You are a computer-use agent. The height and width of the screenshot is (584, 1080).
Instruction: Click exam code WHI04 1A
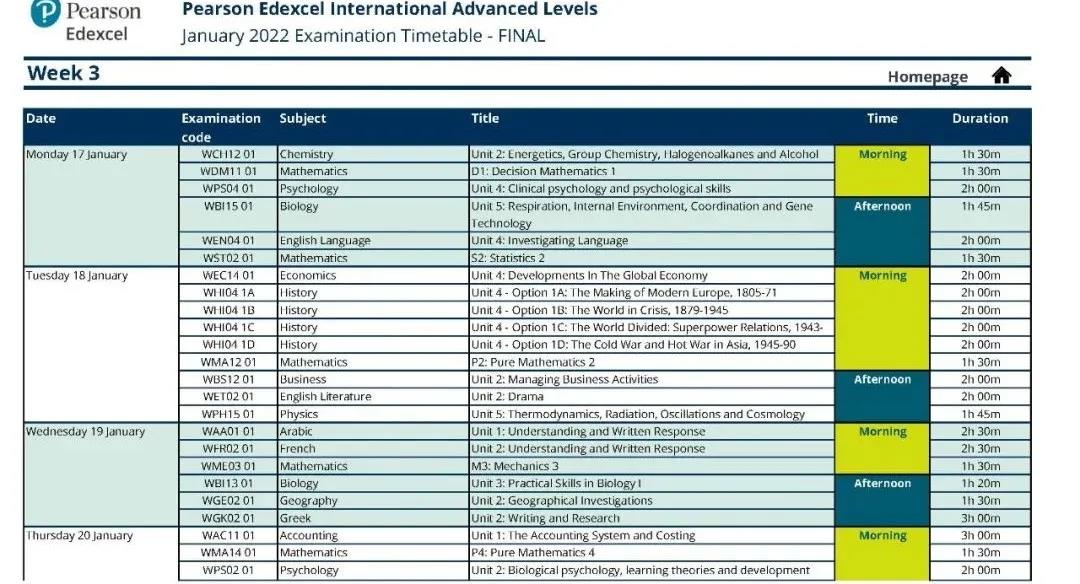coord(228,293)
